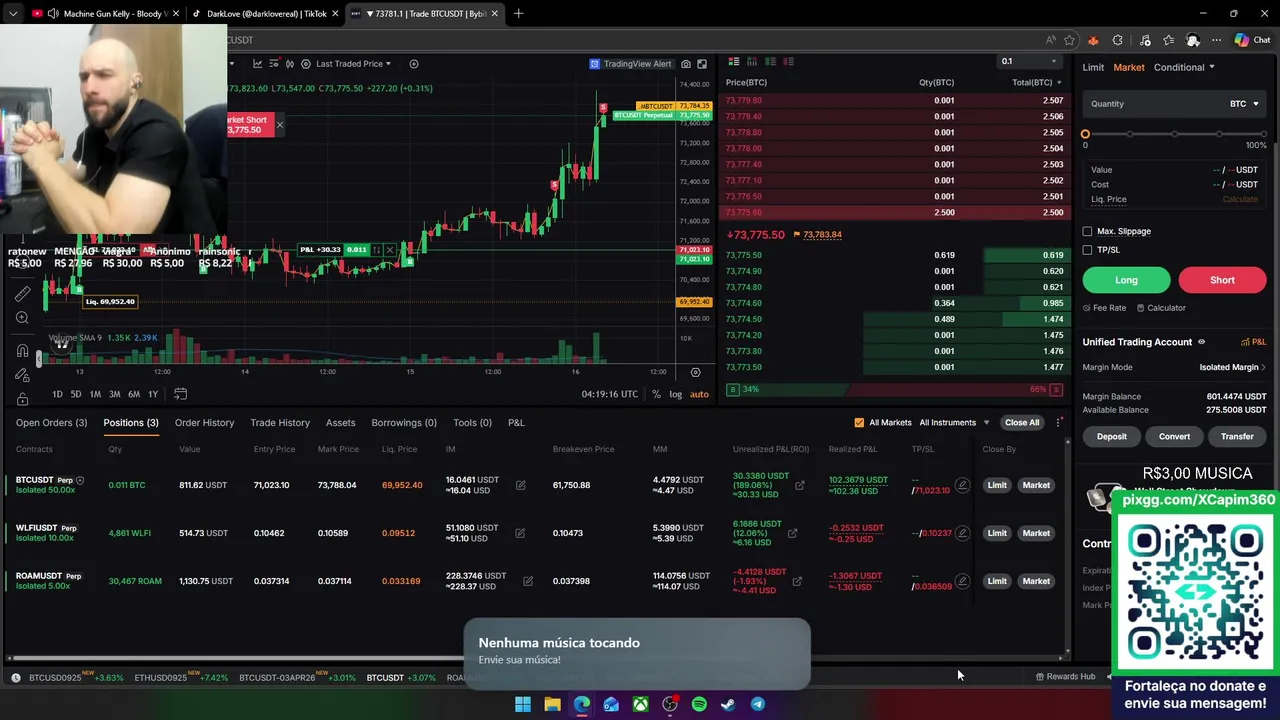
Task: Share ROAMUSDT unrealized P&L
Action: [797, 581]
